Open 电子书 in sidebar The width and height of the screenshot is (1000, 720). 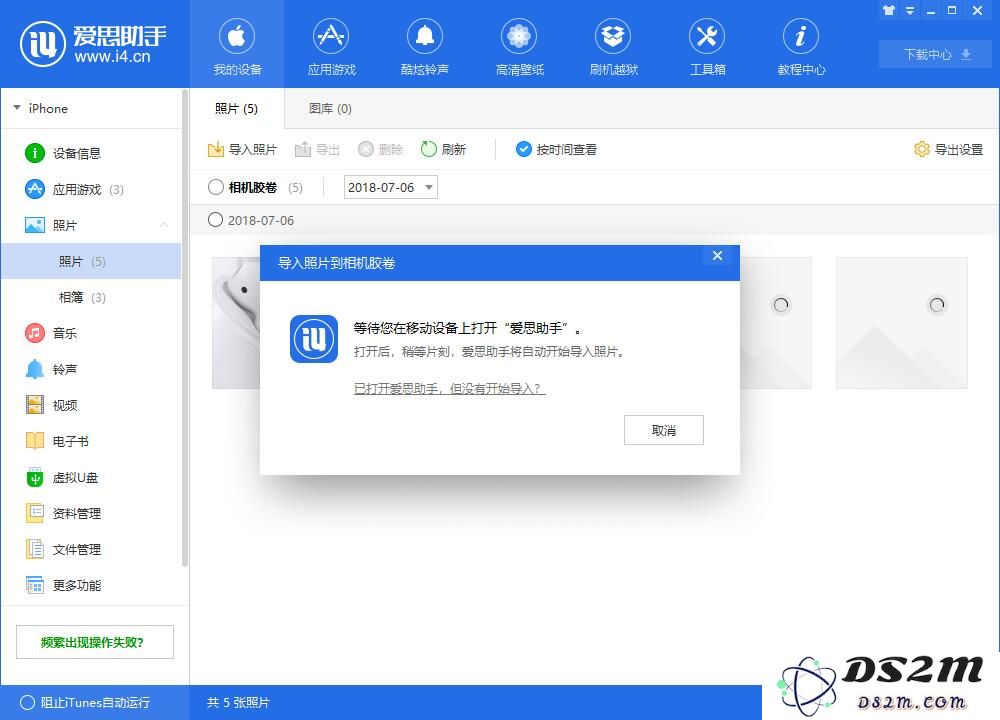[x=91, y=441]
